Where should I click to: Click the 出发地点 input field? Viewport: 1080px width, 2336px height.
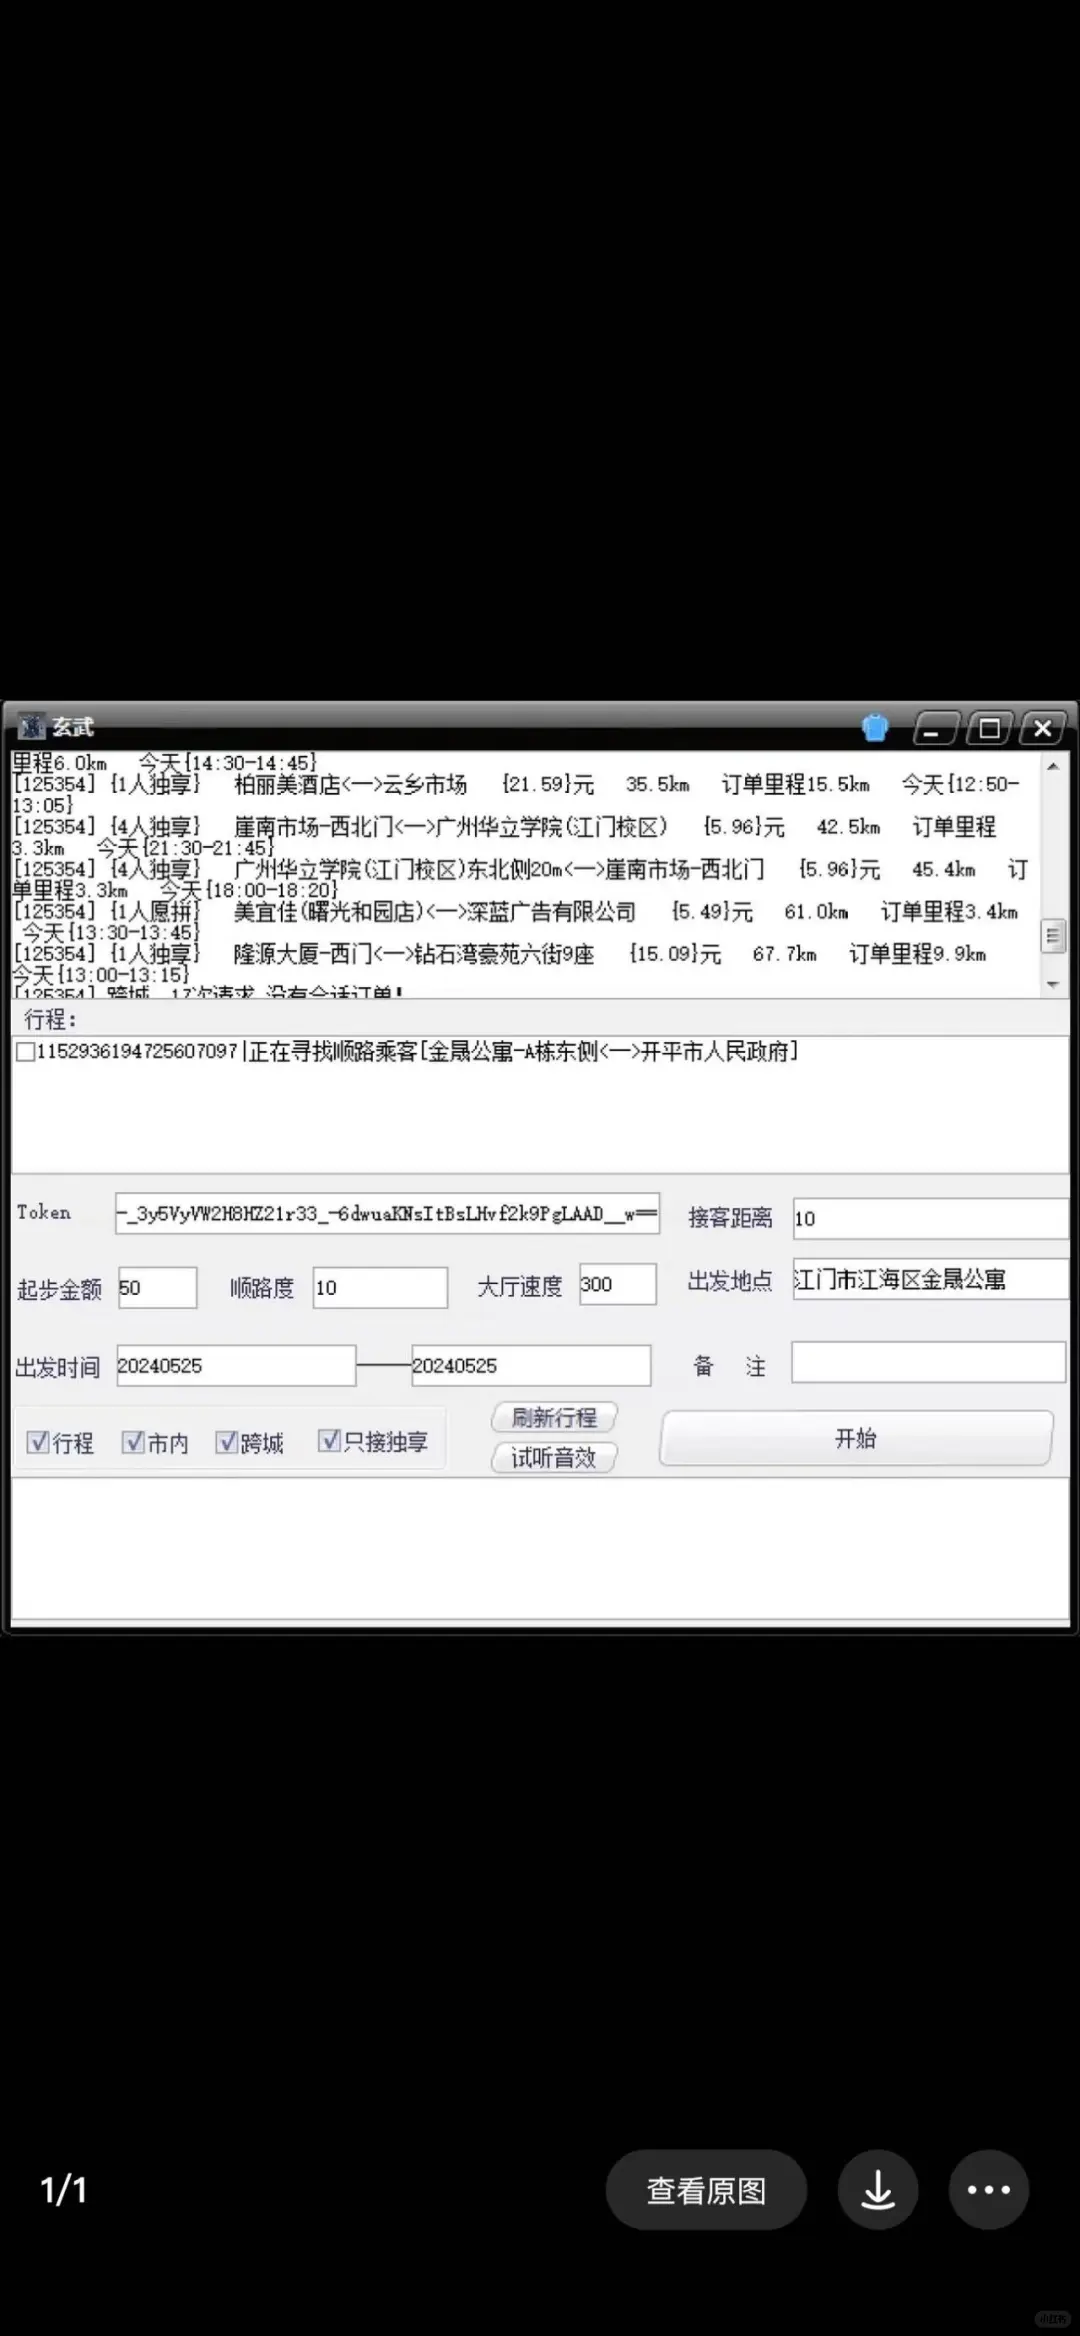pyautogui.click(x=930, y=1279)
